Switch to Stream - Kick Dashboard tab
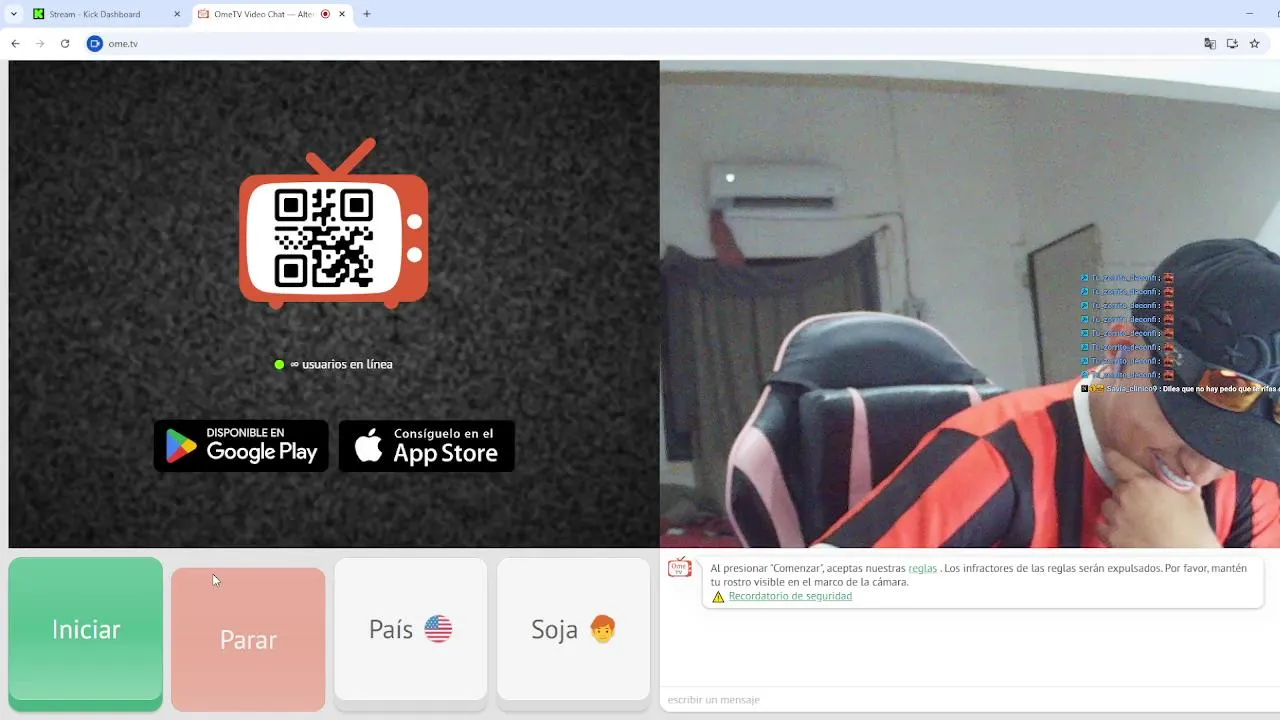Image resolution: width=1280 pixels, height=720 pixels. point(107,14)
